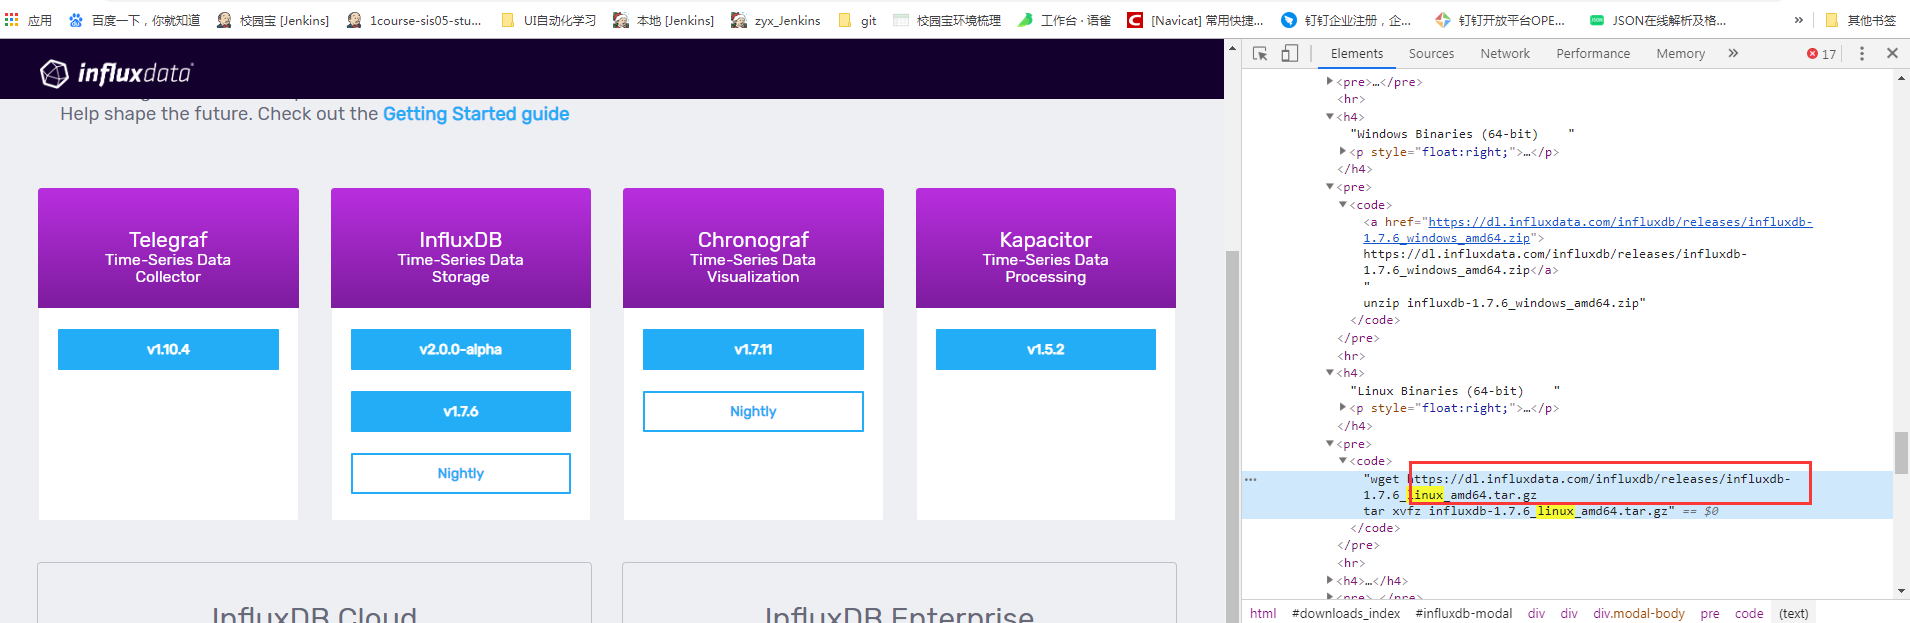Viewport: 1910px width, 623px height.
Task: Click the html breadcrumb
Action: click(1263, 613)
